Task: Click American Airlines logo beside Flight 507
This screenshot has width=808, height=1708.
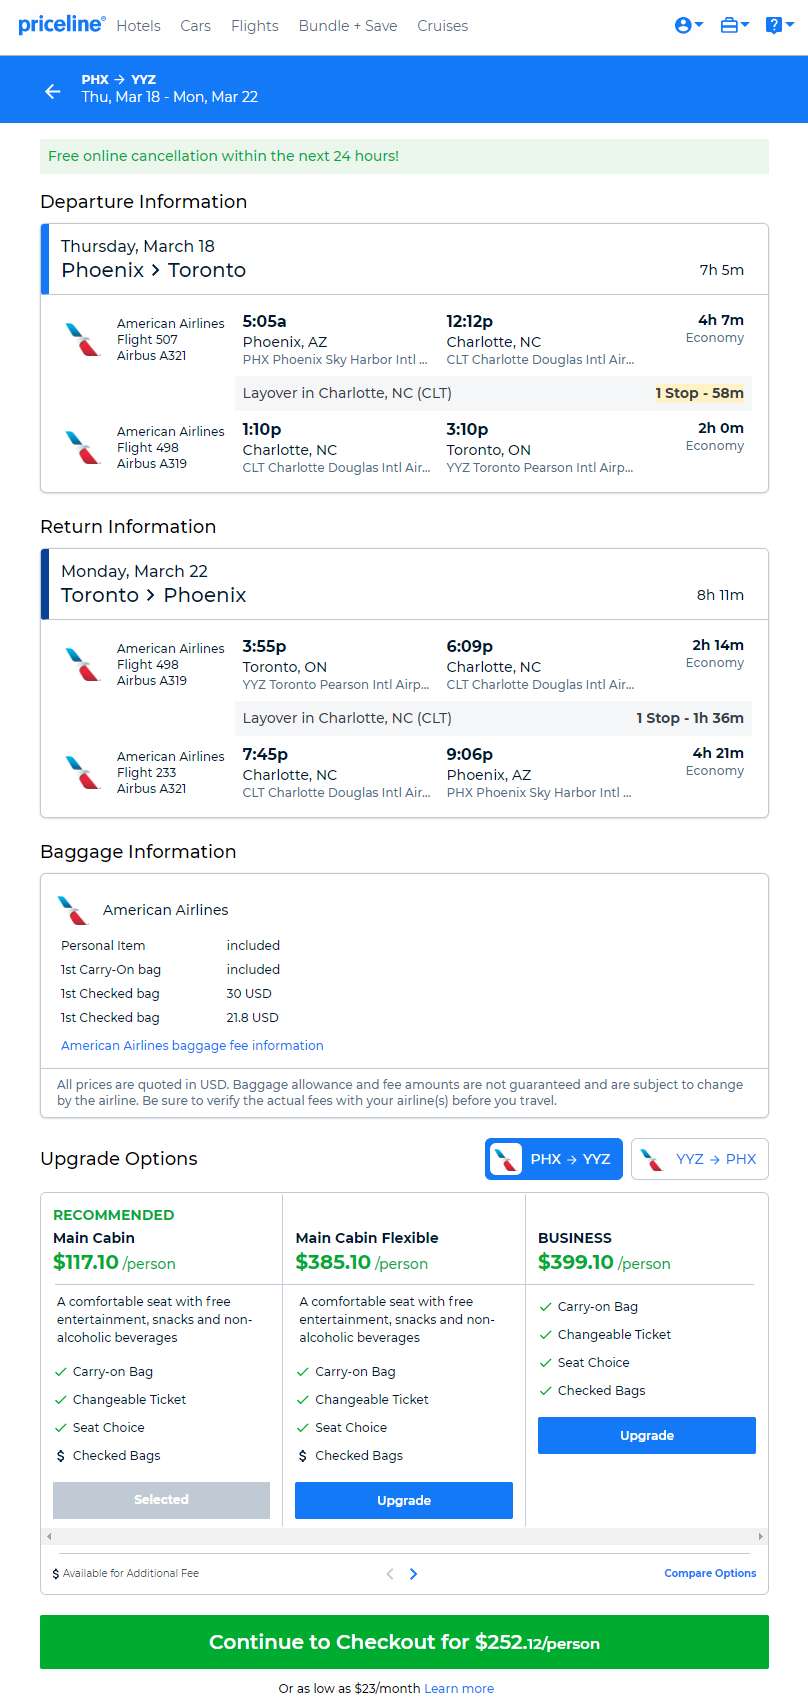Action: pyautogui.click(x=83, y=339)
